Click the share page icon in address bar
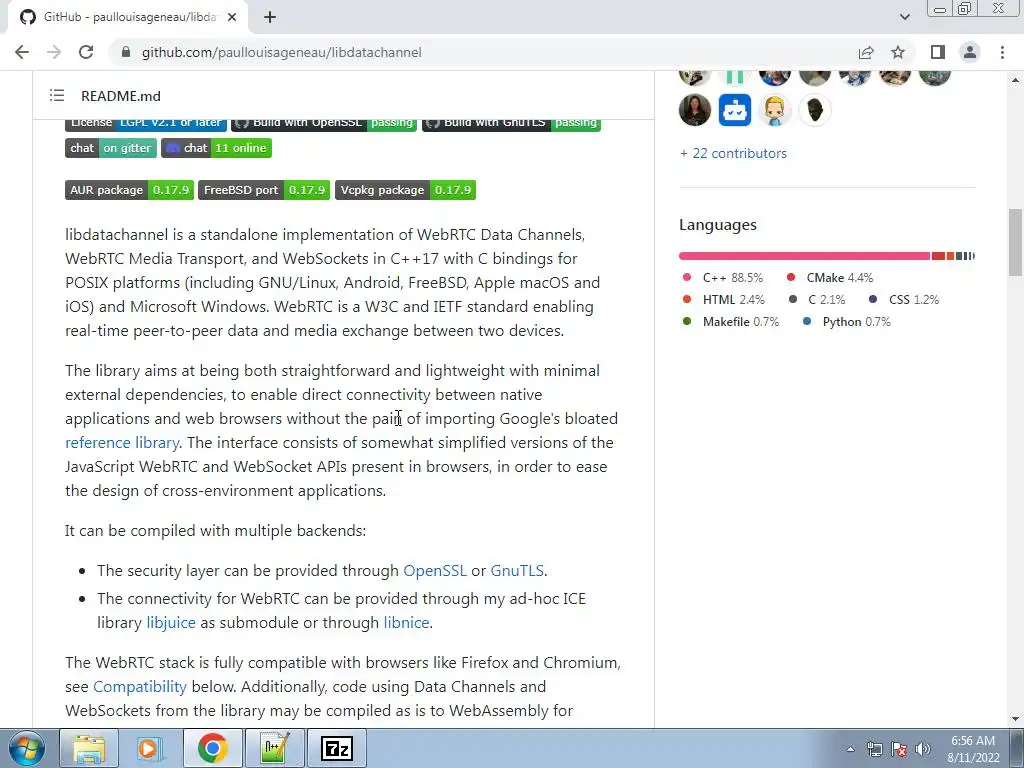Image resolution: width=1024 pixels, height=768 pixels. click(x=866, y=52)
